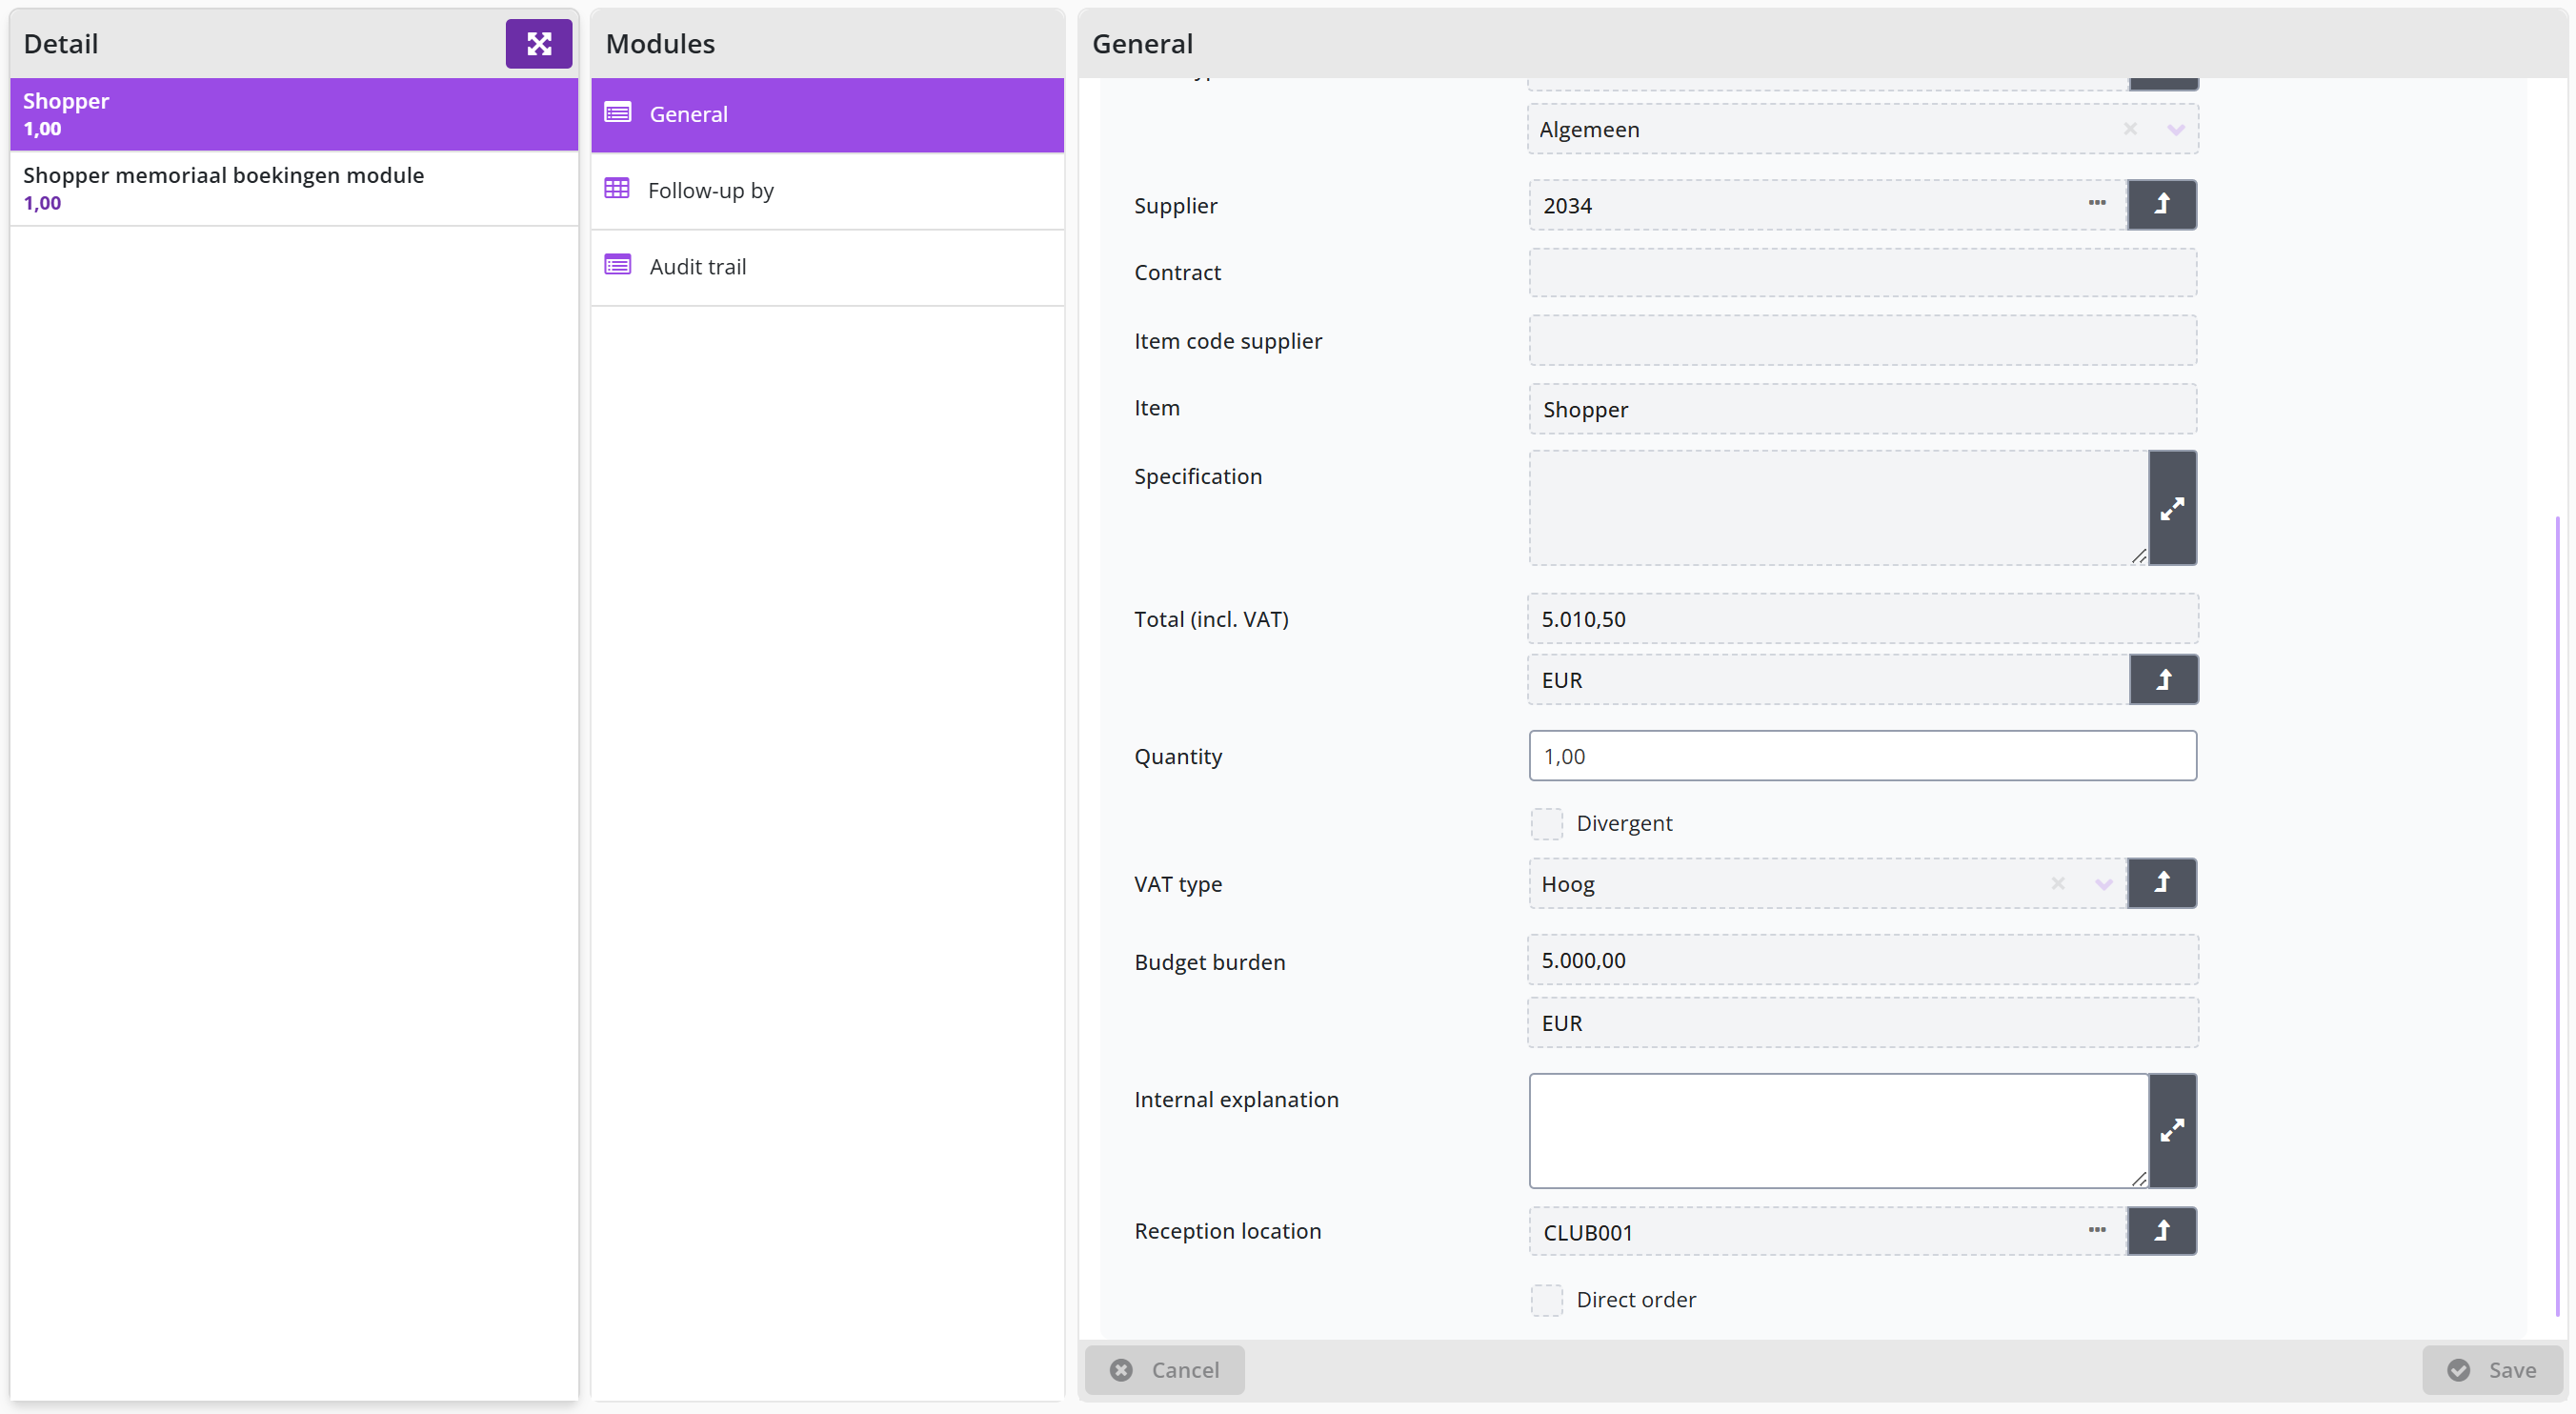The height and width of the screenshot is (1414, 2576).
Task: Enable the Direct order checkbox
Action: 1547,1300
